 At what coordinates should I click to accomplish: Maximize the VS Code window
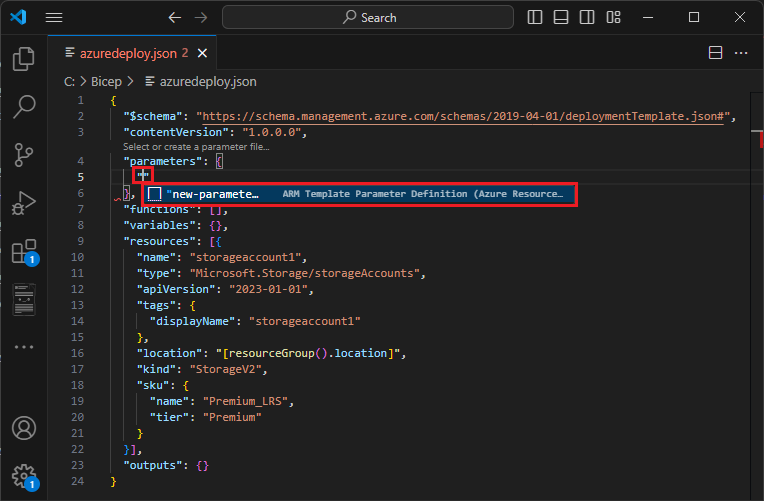(694, 18)
